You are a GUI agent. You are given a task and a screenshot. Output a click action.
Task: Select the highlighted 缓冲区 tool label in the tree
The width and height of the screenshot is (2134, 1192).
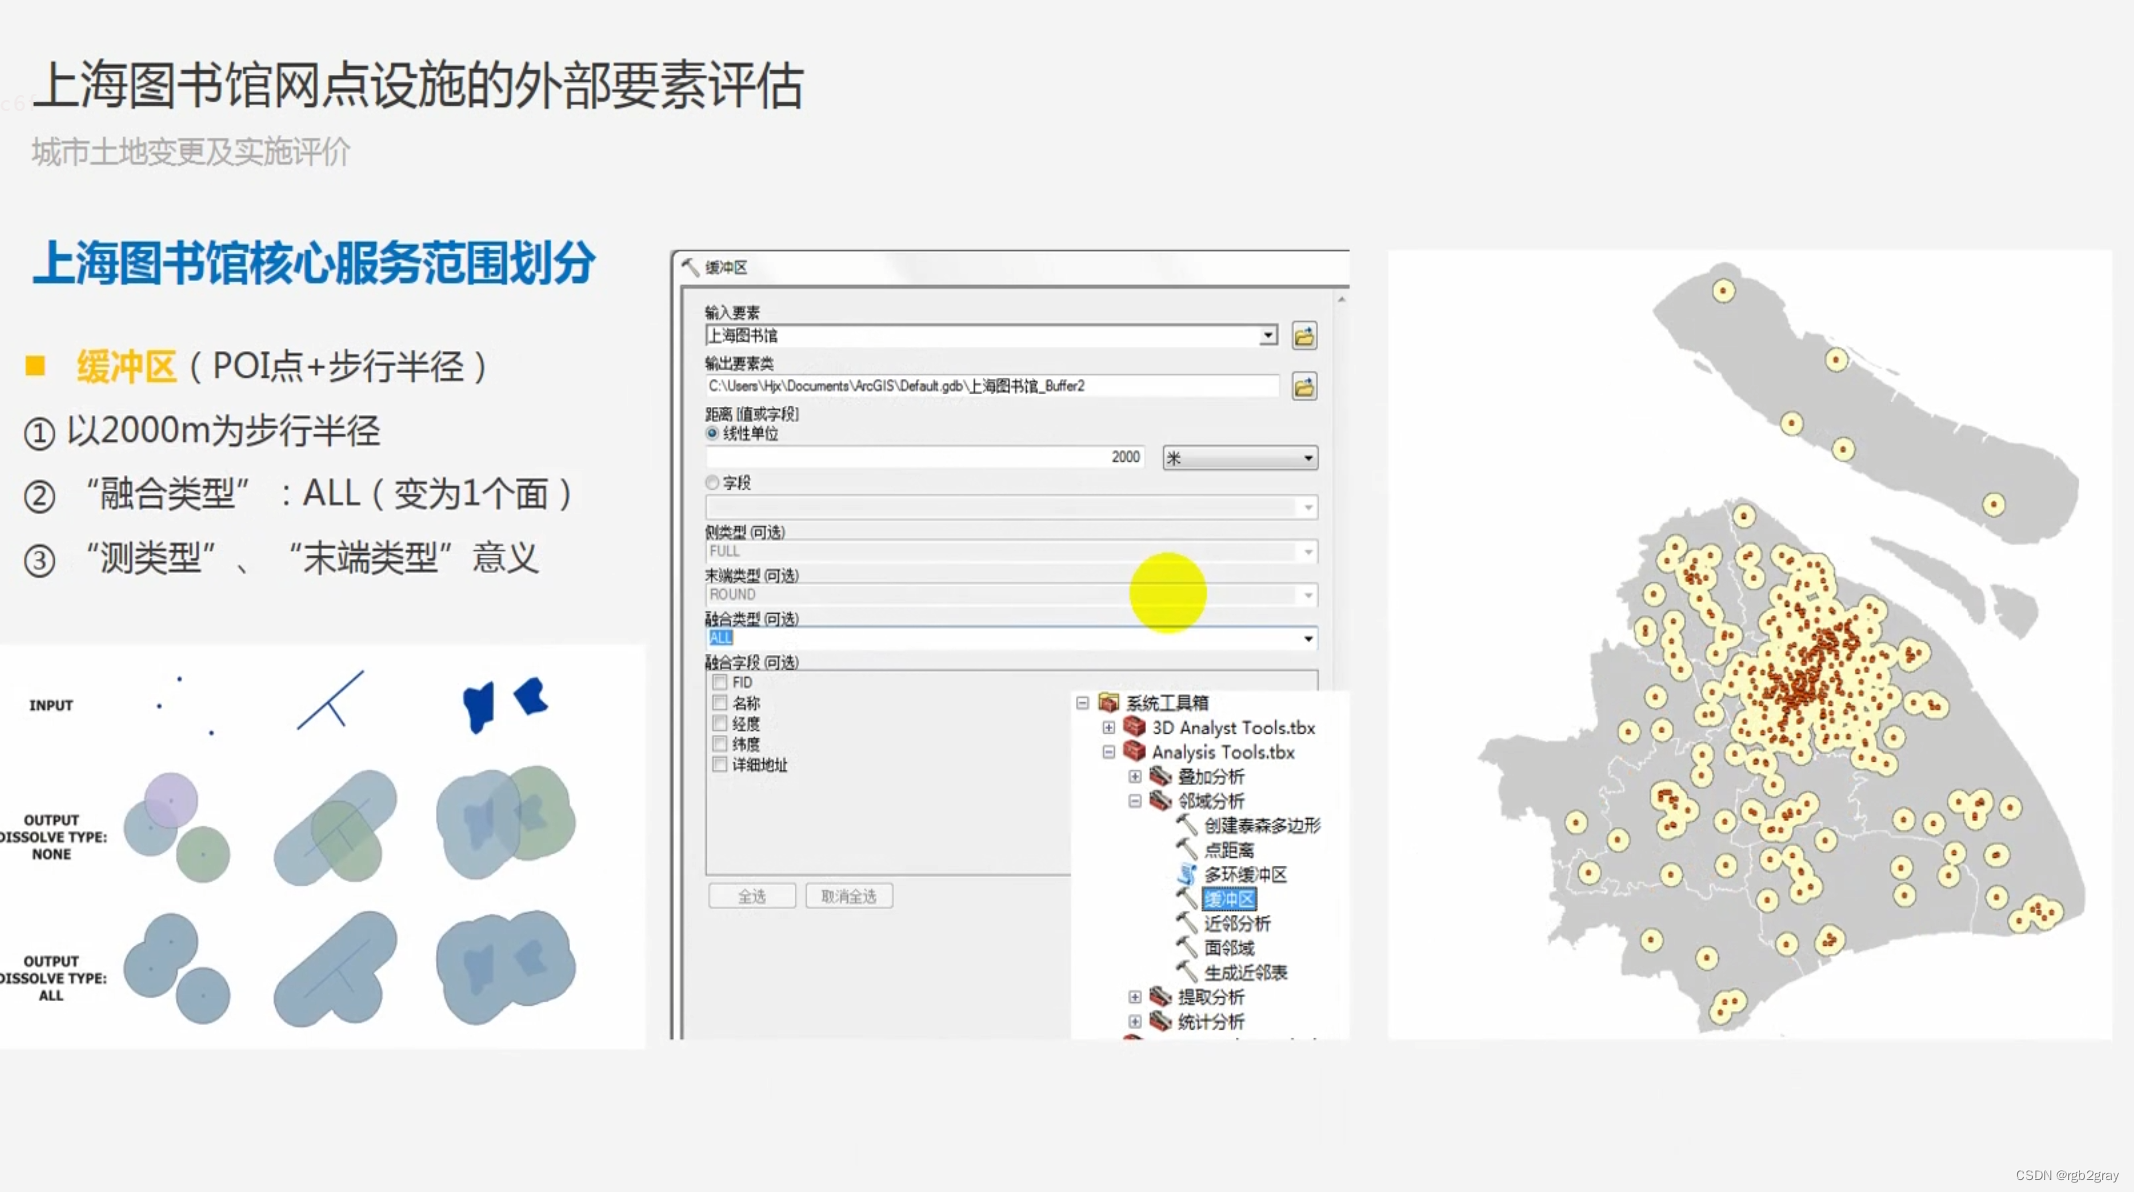1229,899
